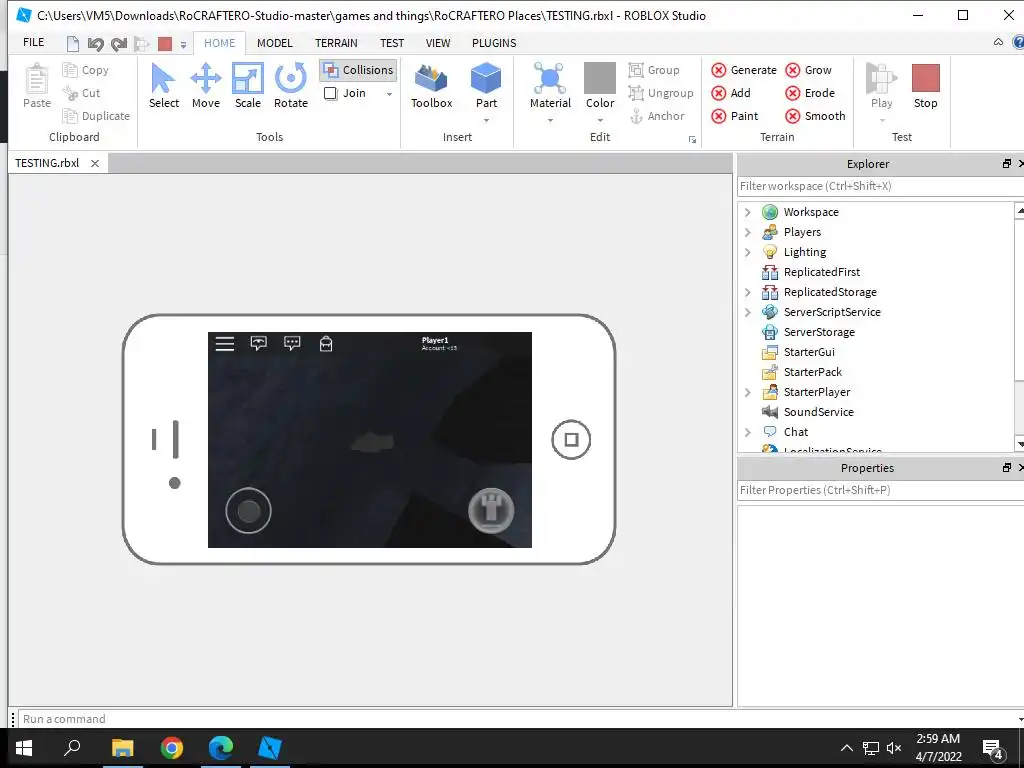Open Google Chrome from the taskbar
The image size is (1024, 768).
[172, 748]
